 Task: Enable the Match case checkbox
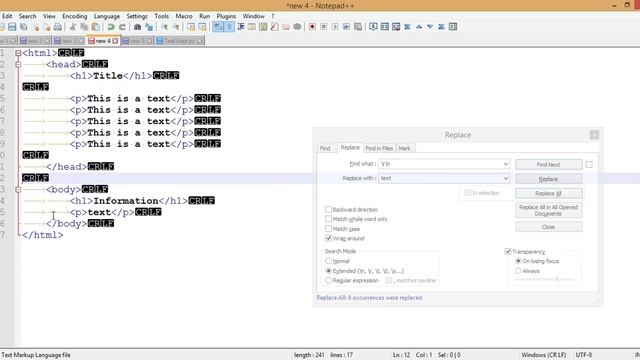tap(328, 229)
